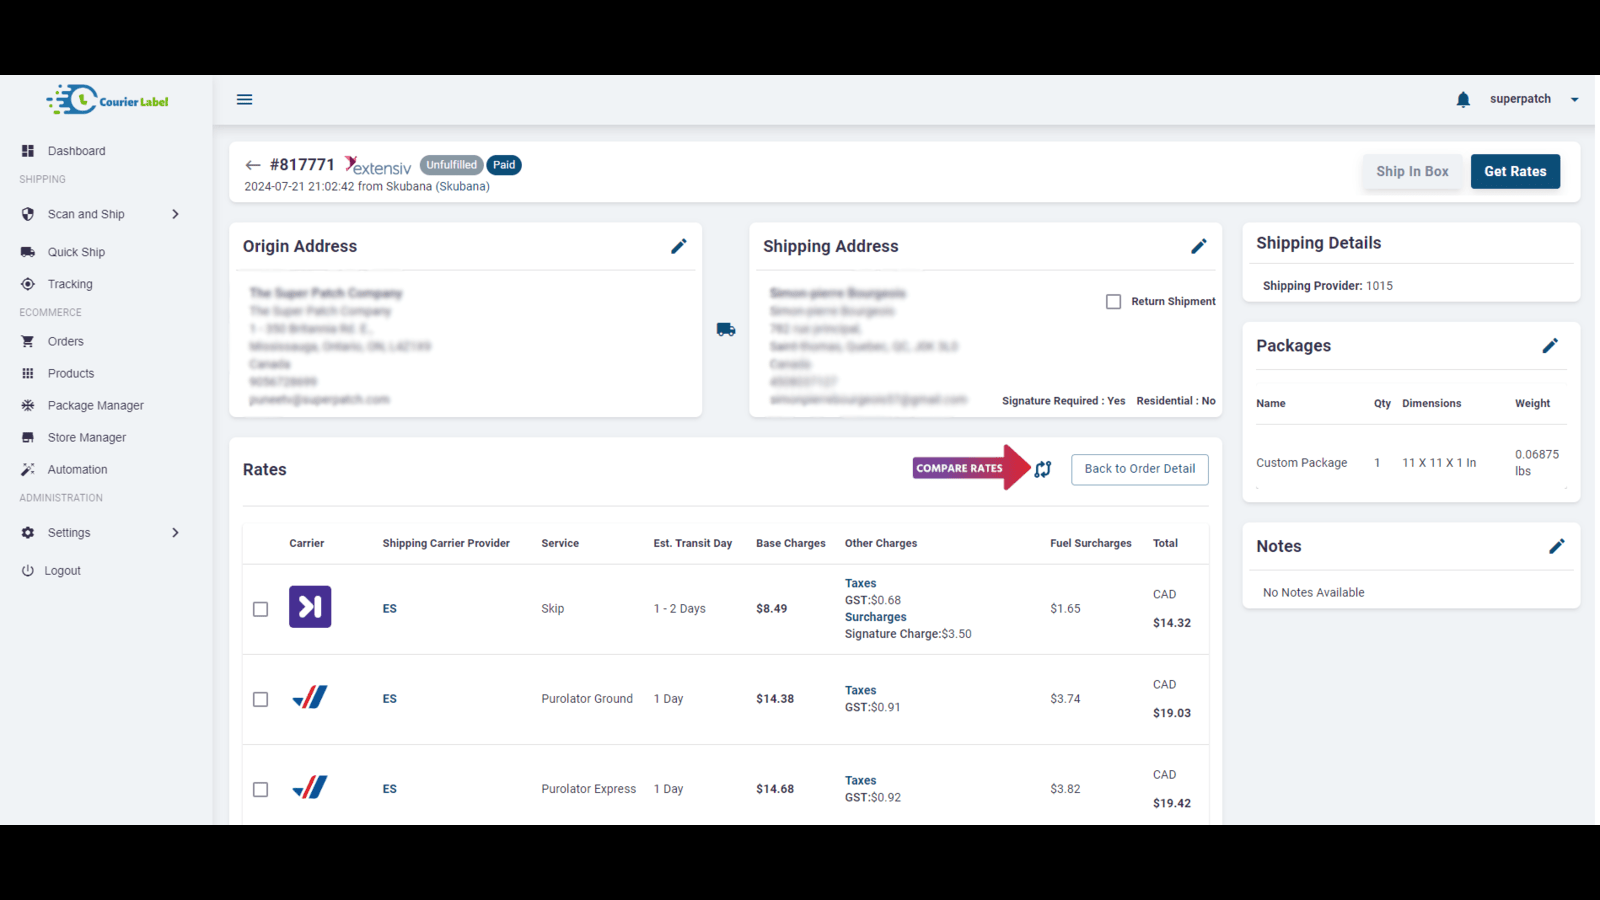Click the Shipping Provider 1015 value
This screenshot has width=1600, height=900.
[1379, 286]
